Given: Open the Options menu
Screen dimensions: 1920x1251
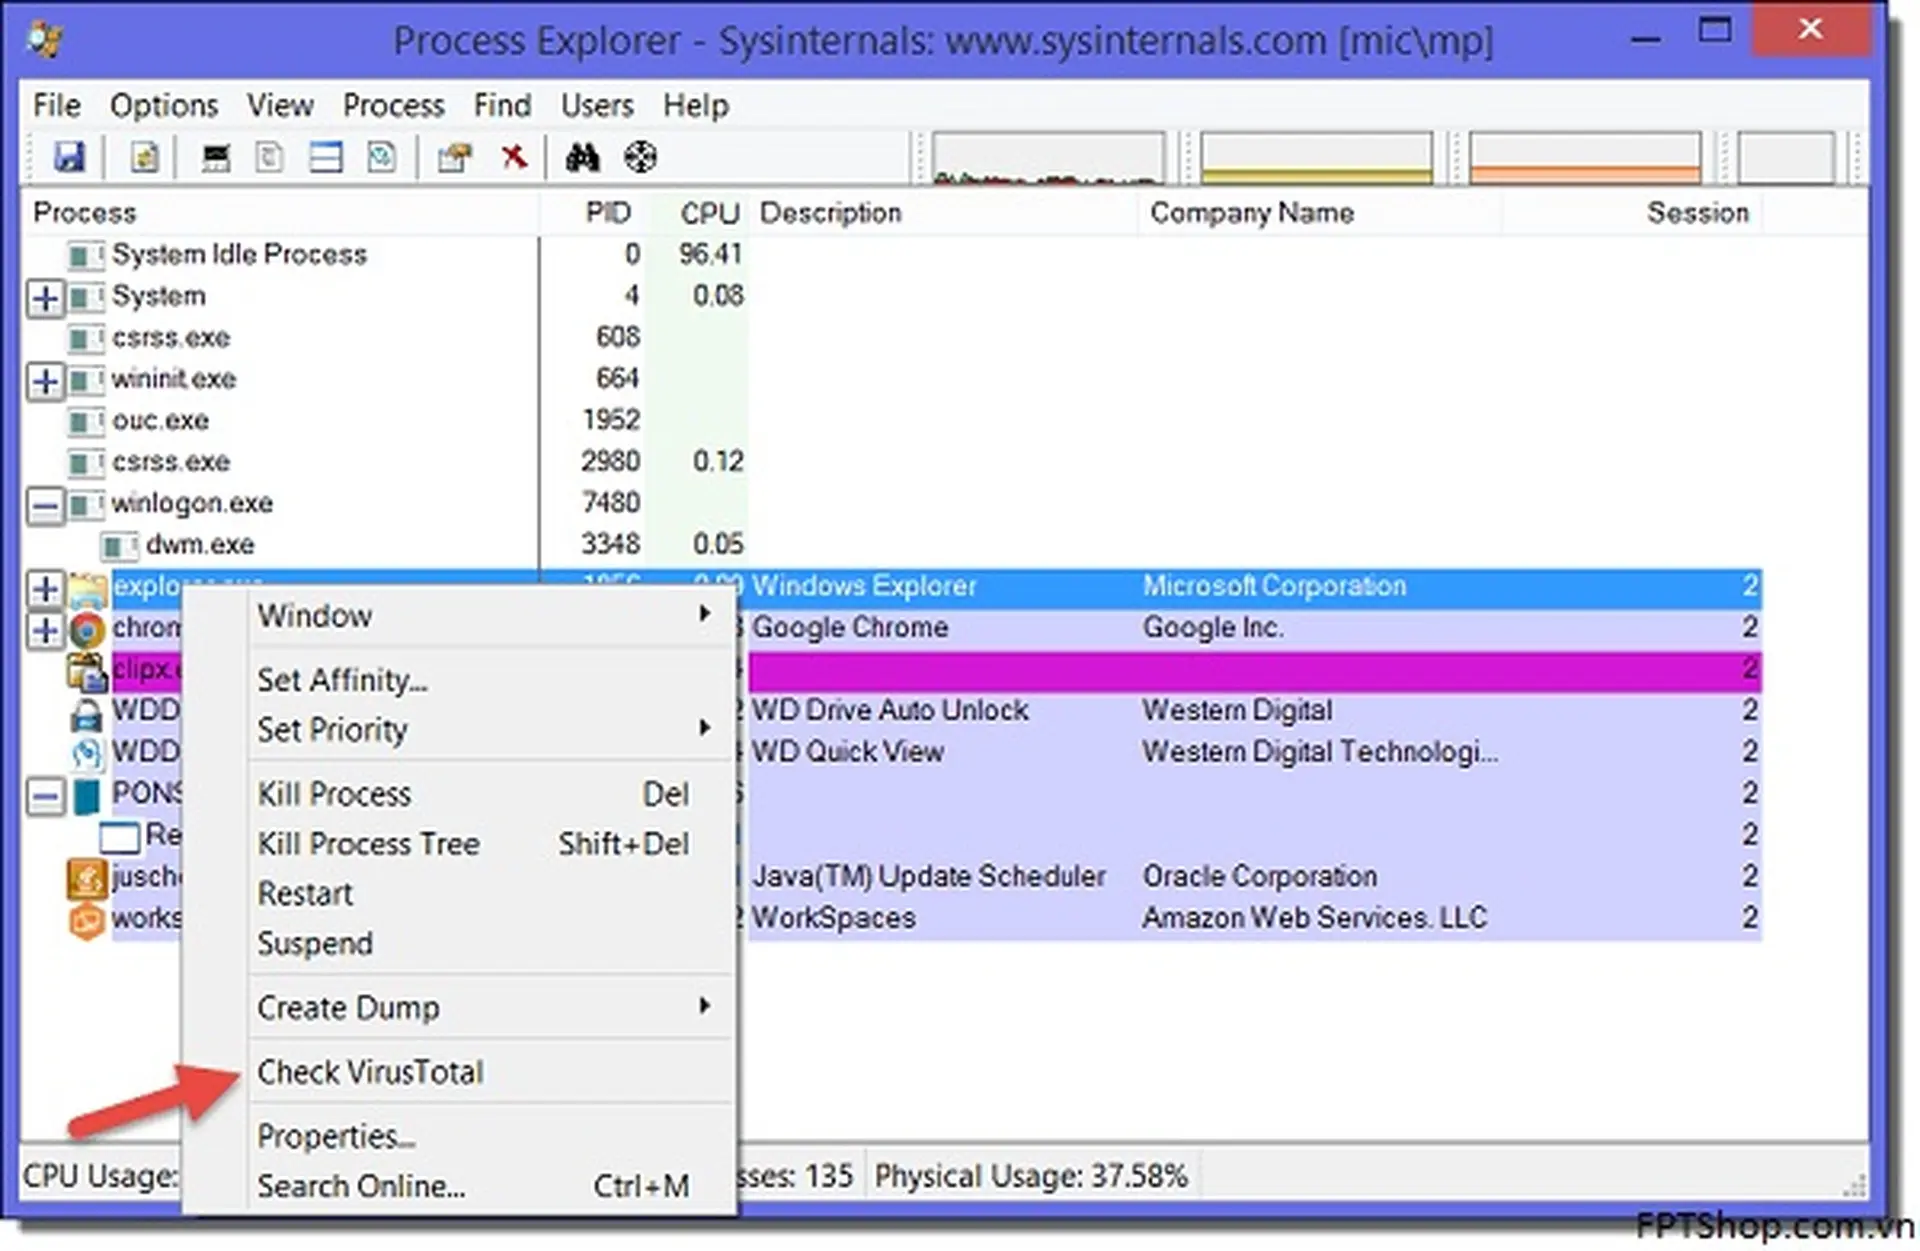Looking at the screenshot, I should (163, 105).
